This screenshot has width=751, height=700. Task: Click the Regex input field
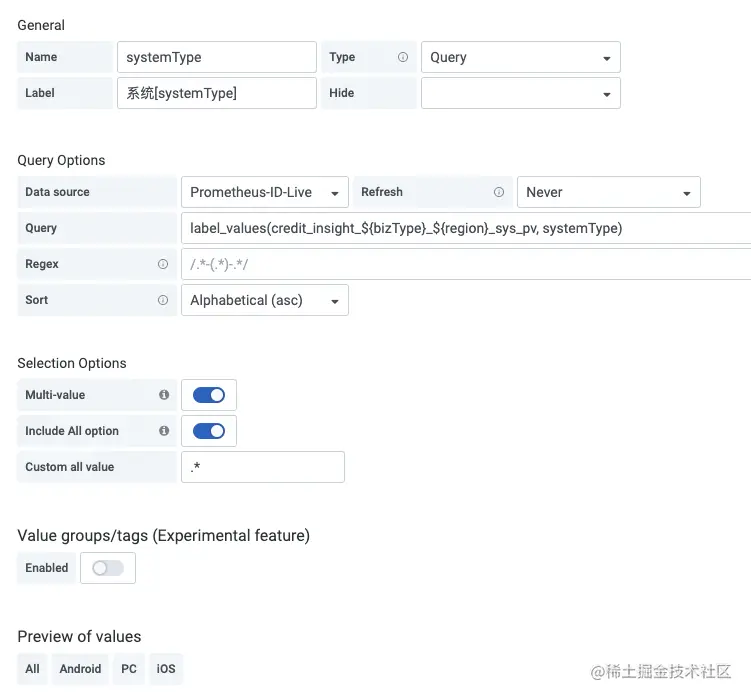pos(466,264)
